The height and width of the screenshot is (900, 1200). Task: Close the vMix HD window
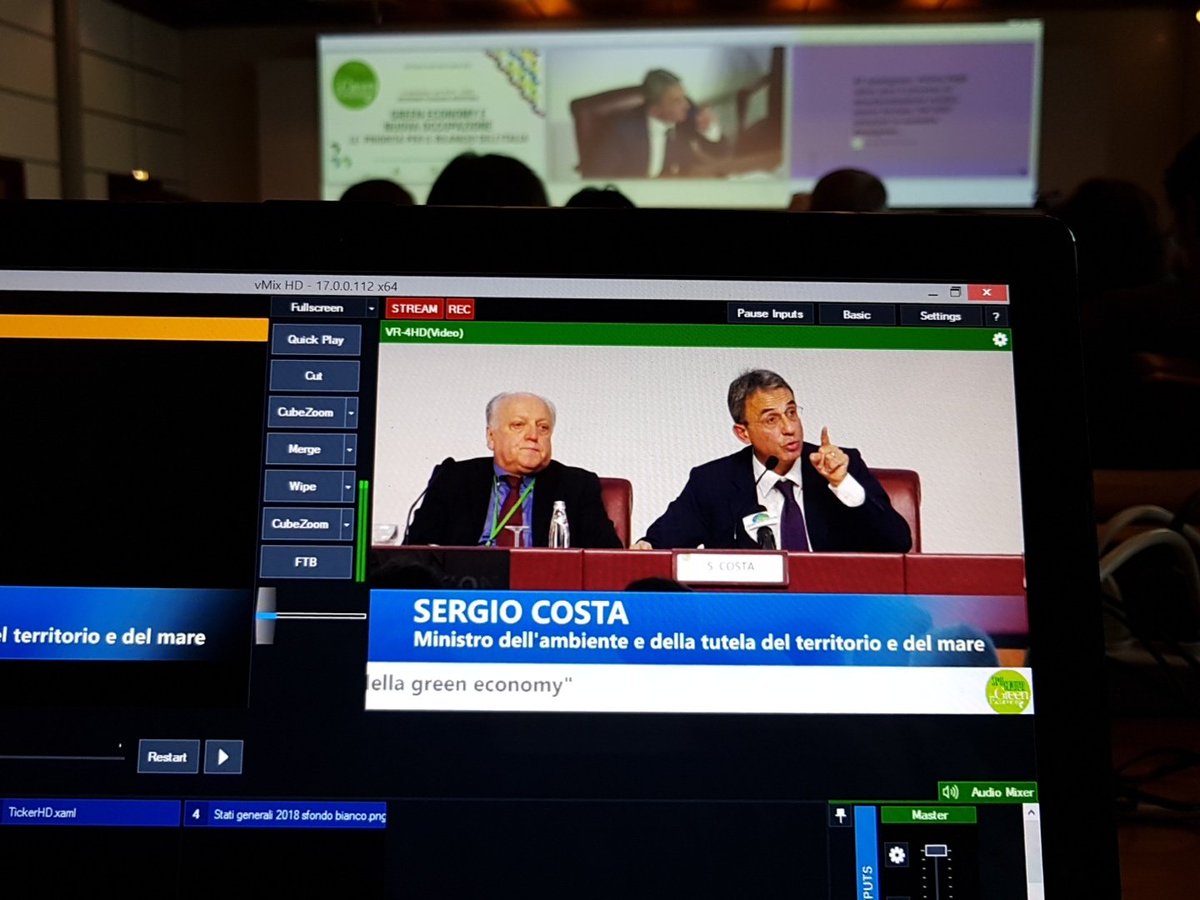click(x=988, y=293)
